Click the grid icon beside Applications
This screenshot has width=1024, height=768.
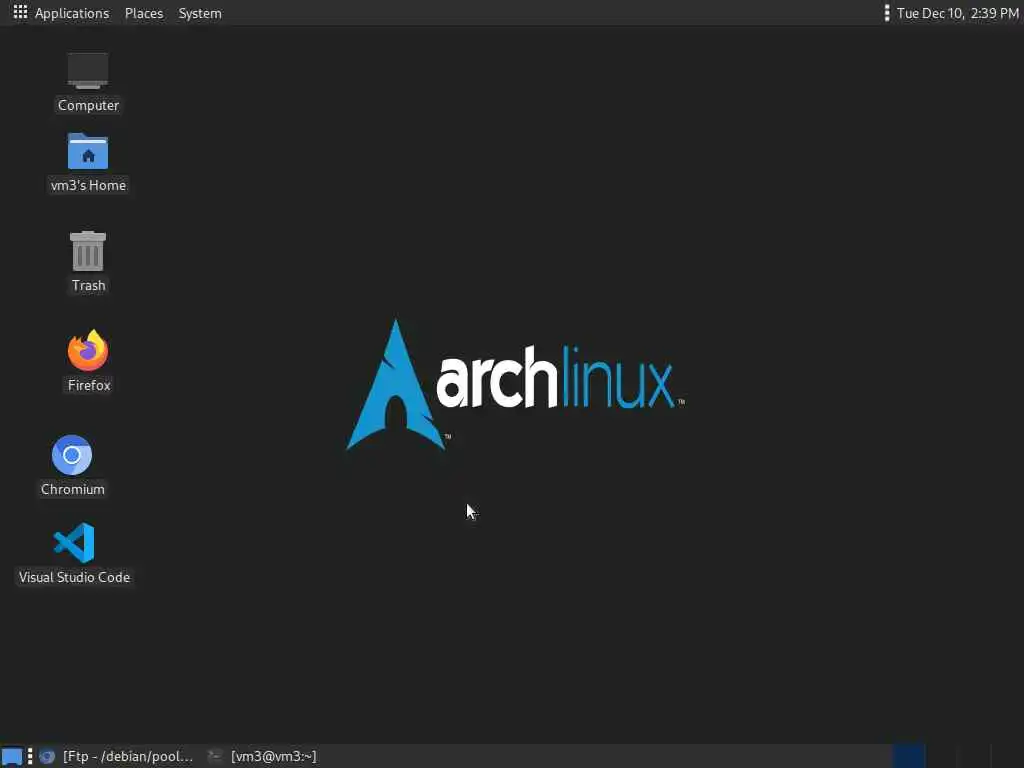coord(20,12)
